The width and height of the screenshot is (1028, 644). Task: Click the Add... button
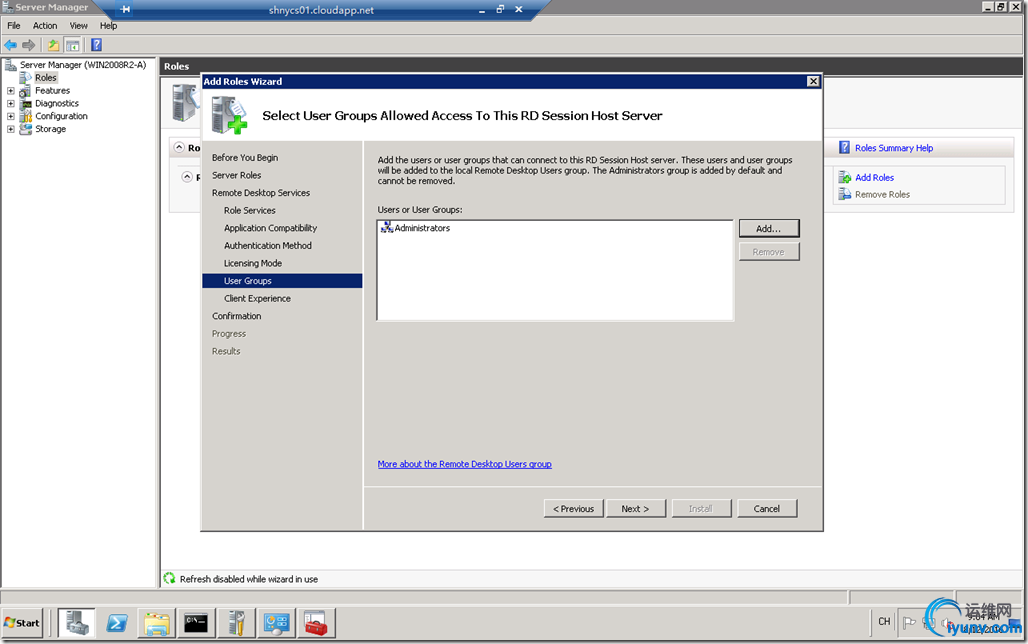point(768,228)
